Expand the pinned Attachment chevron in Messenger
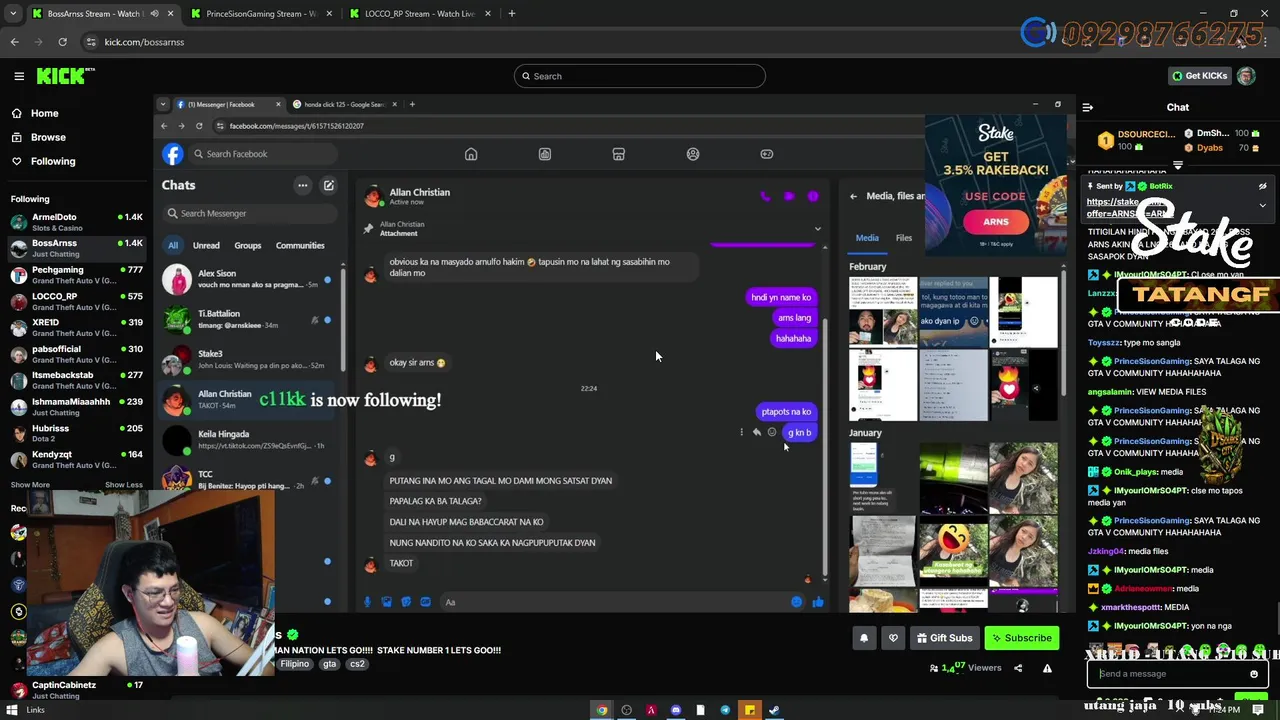 pos(817,229)
